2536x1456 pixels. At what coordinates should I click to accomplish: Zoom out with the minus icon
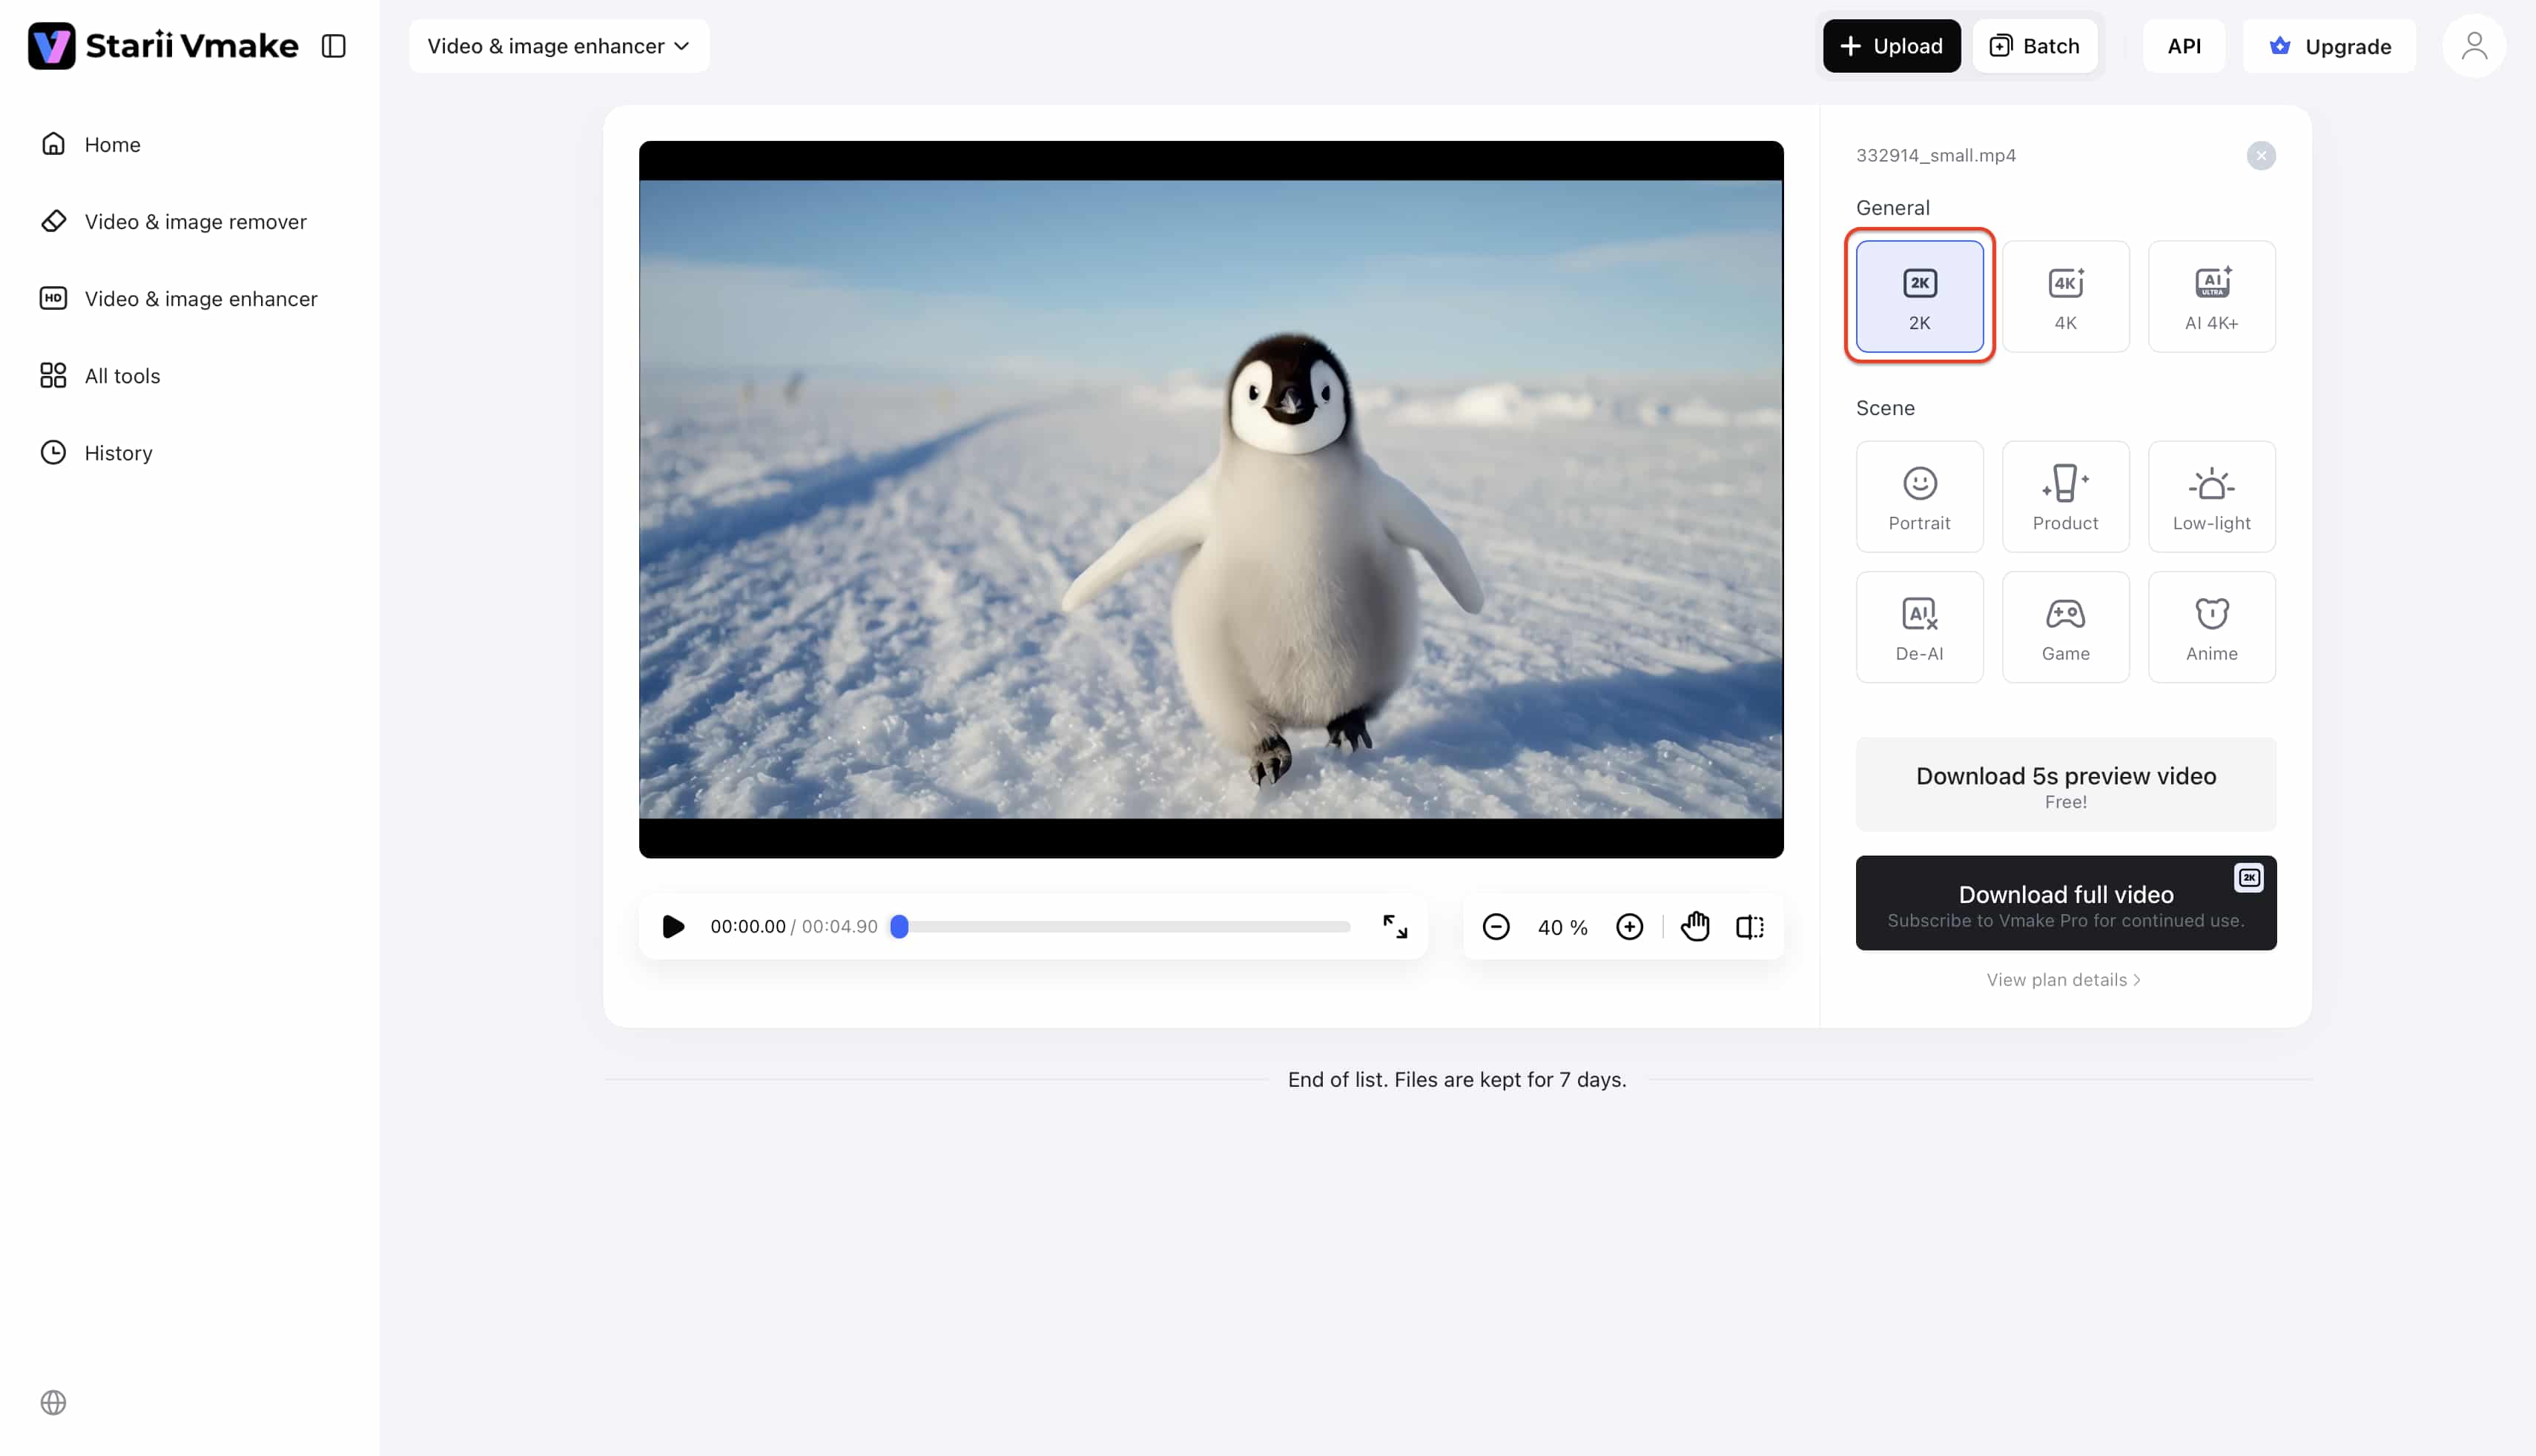(x=1496, y=927)
